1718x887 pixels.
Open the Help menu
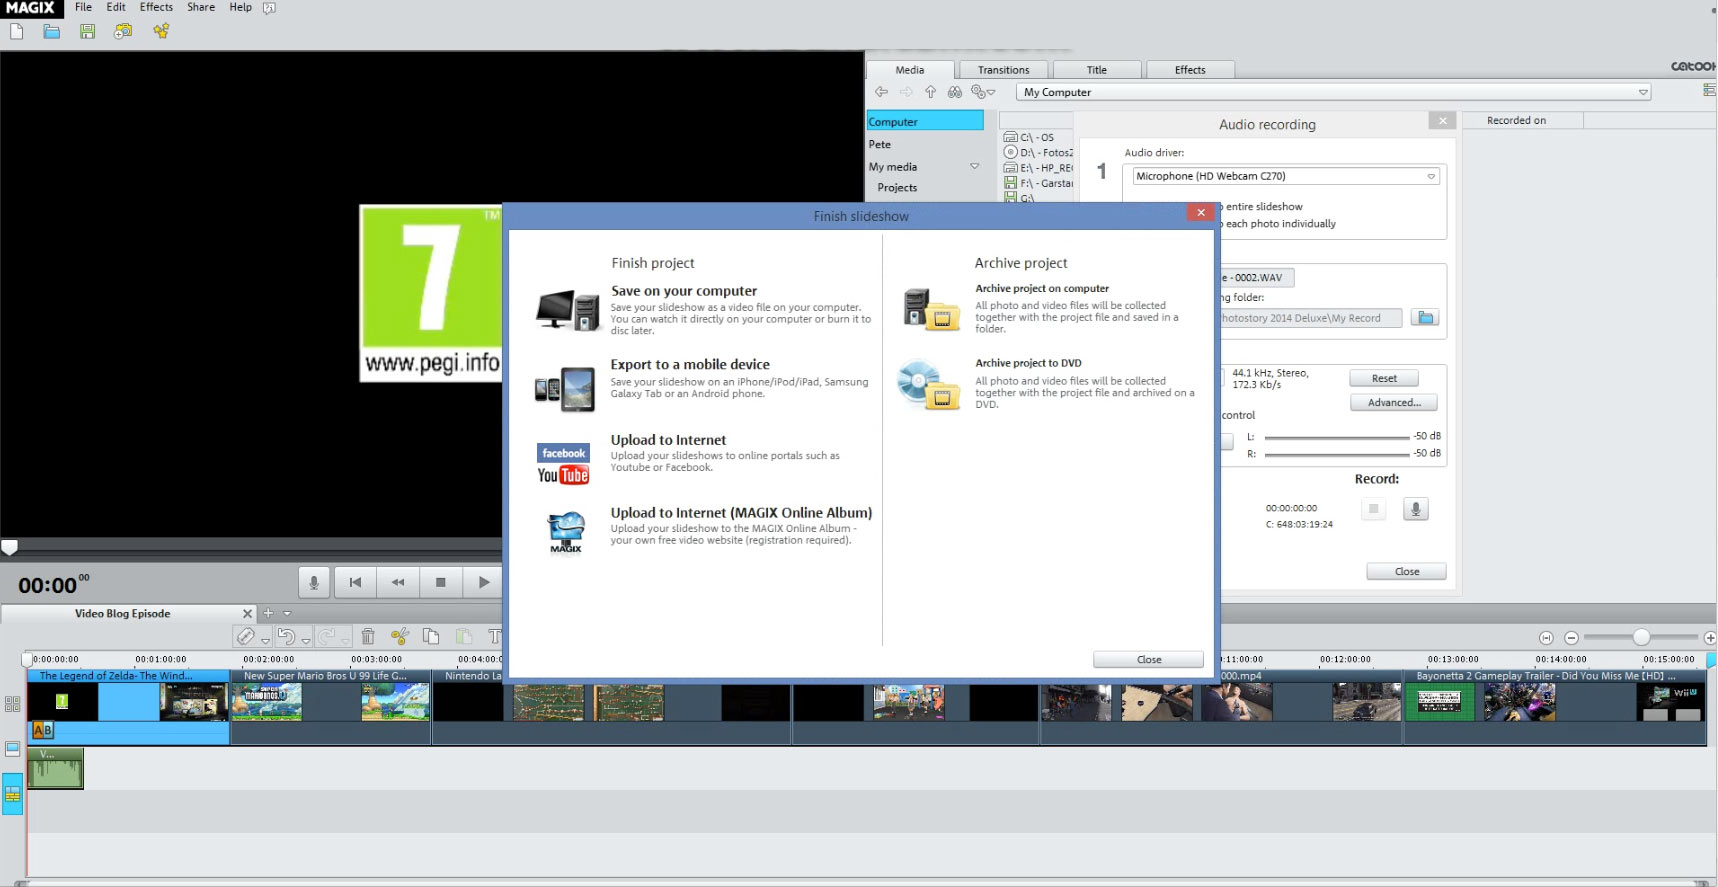pos(240,7)
